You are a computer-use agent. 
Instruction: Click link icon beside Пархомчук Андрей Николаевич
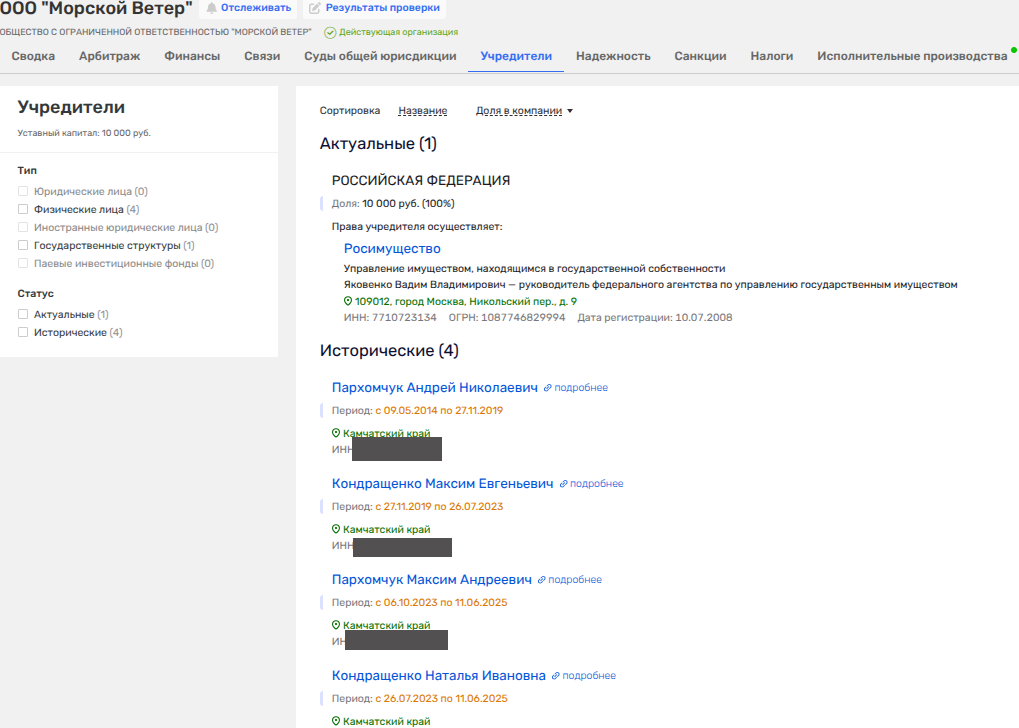[x=548, y=388]
